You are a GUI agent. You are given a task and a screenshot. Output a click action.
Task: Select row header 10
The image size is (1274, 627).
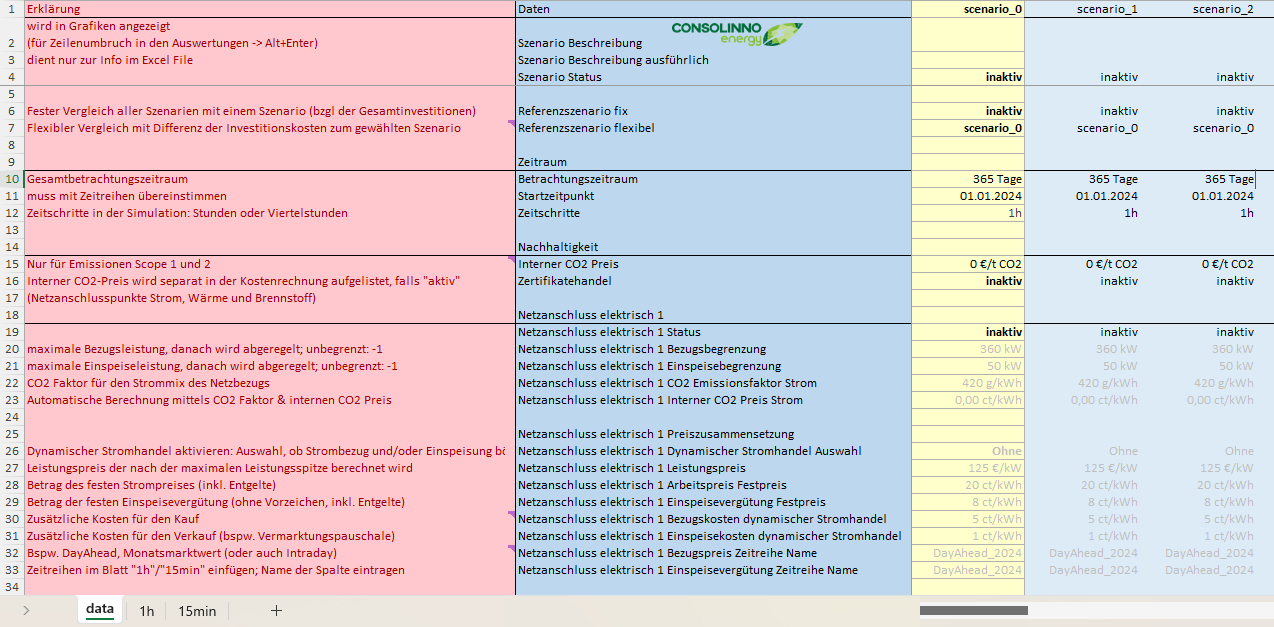pos(11,179)
